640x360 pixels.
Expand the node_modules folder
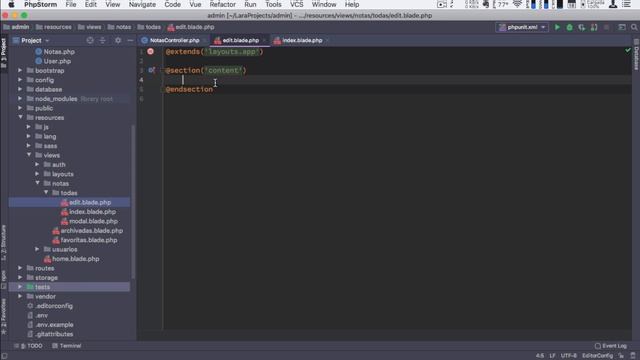(20, 99)
